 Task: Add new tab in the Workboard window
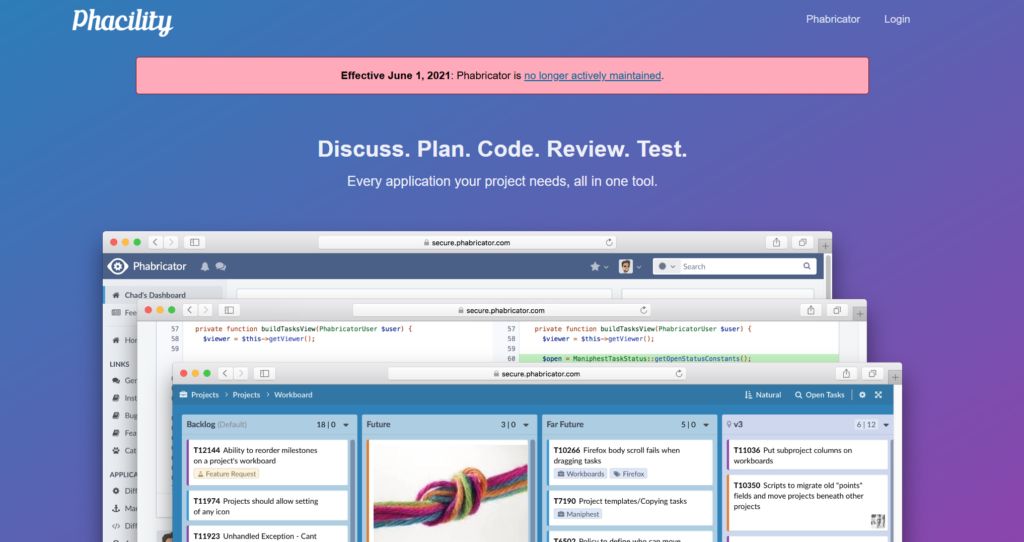point(895,377)
